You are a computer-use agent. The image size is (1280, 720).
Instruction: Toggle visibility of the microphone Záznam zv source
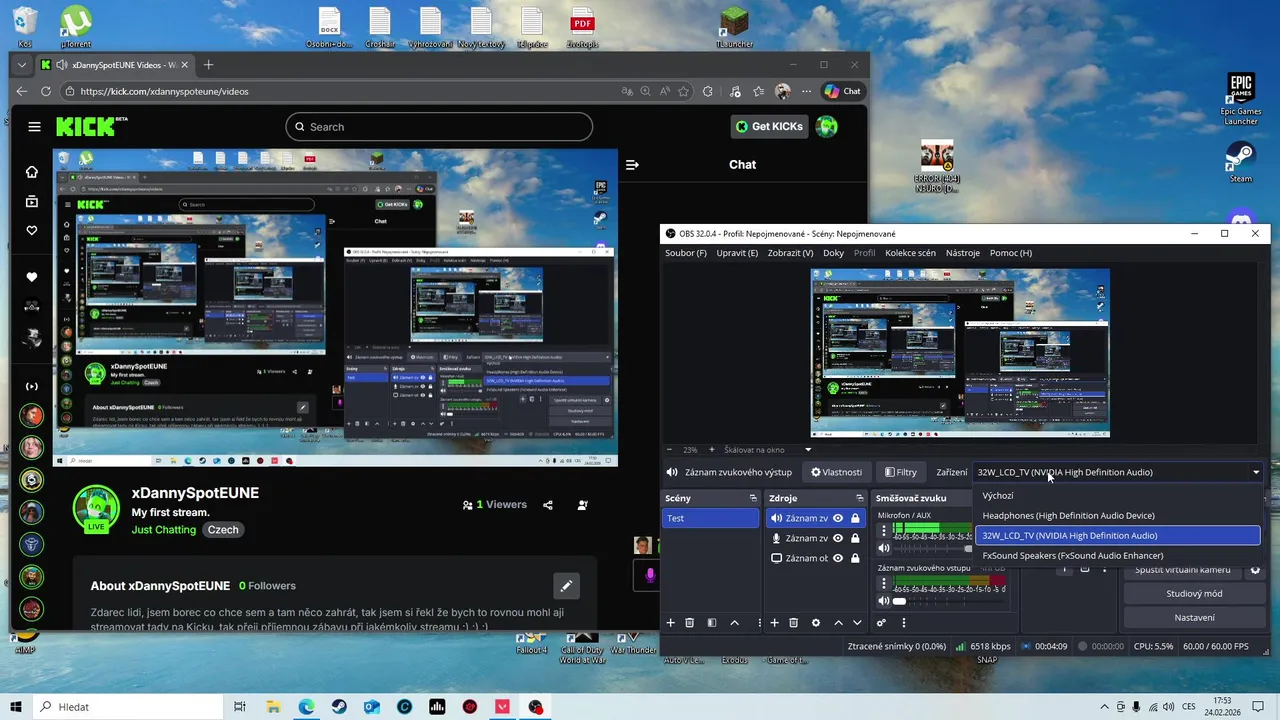click(838, 538)
